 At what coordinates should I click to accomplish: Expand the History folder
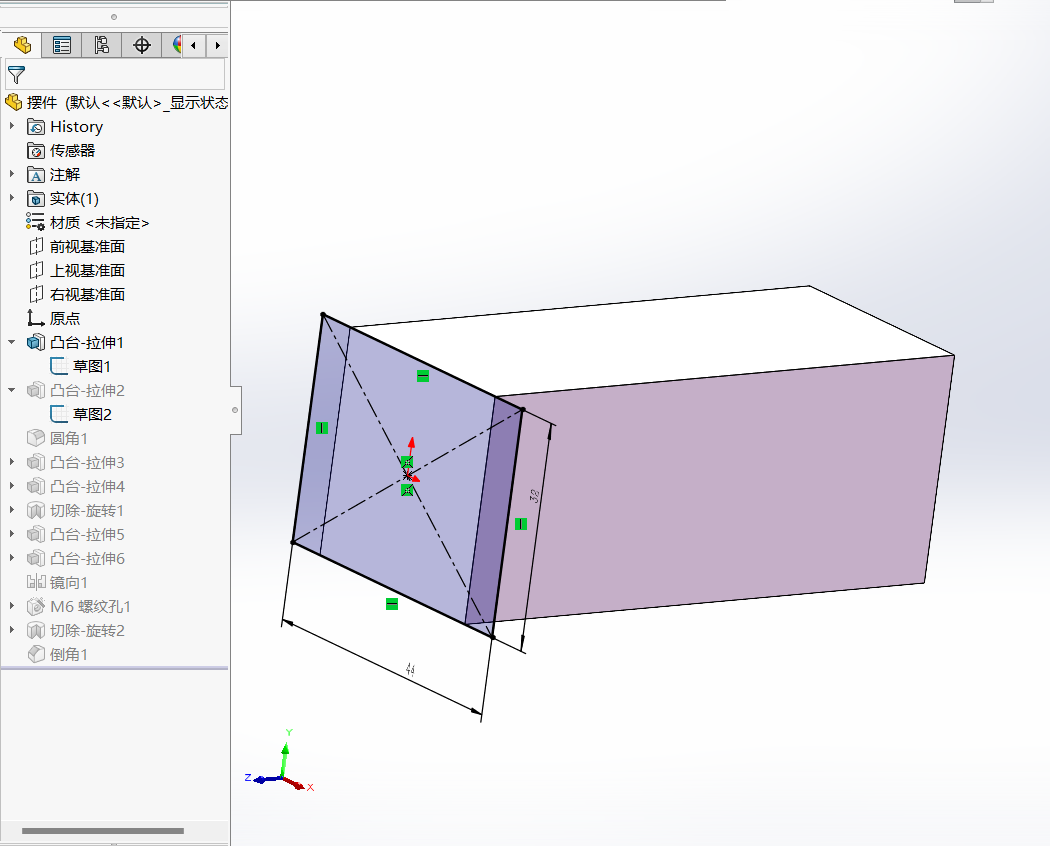point(11,126)
